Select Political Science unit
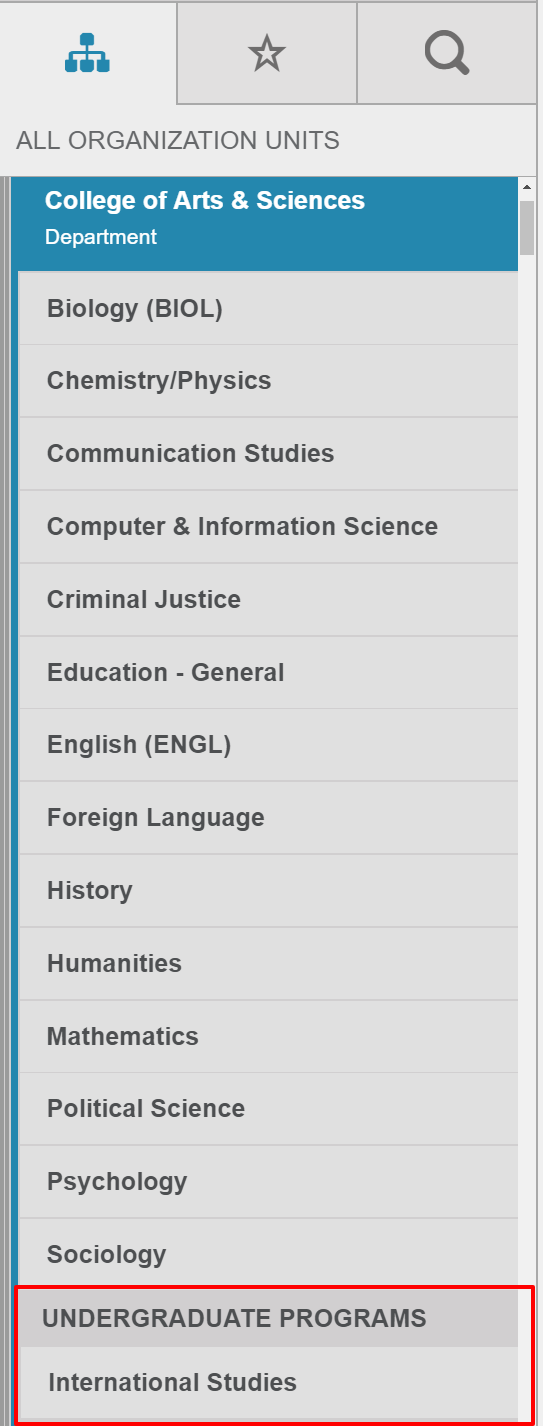 [x=268, y=1109]
